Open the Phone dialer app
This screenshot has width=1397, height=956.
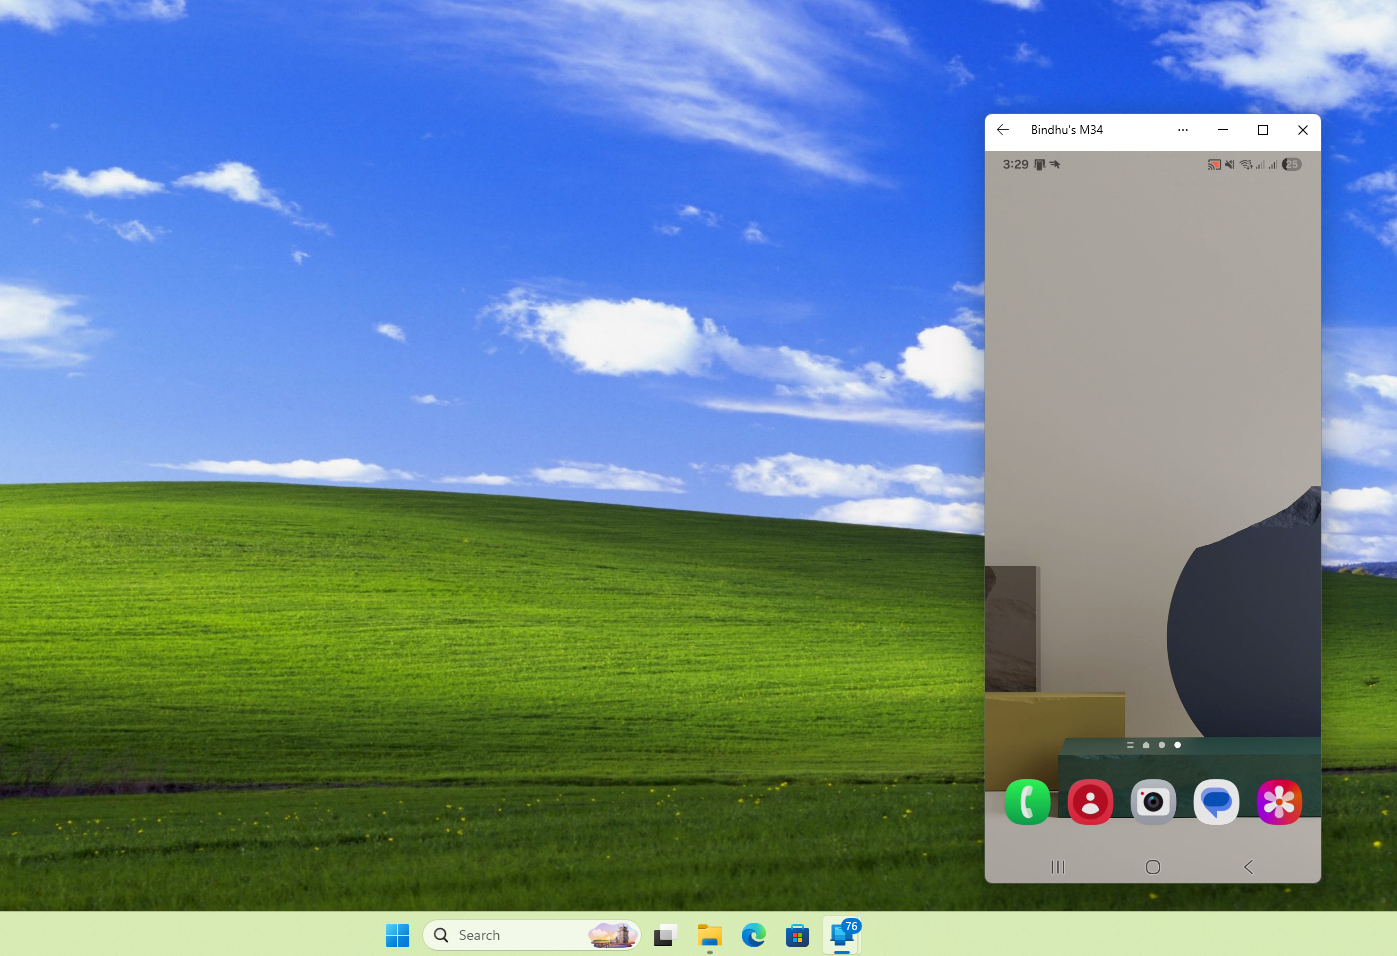(x=1028, y=801)
